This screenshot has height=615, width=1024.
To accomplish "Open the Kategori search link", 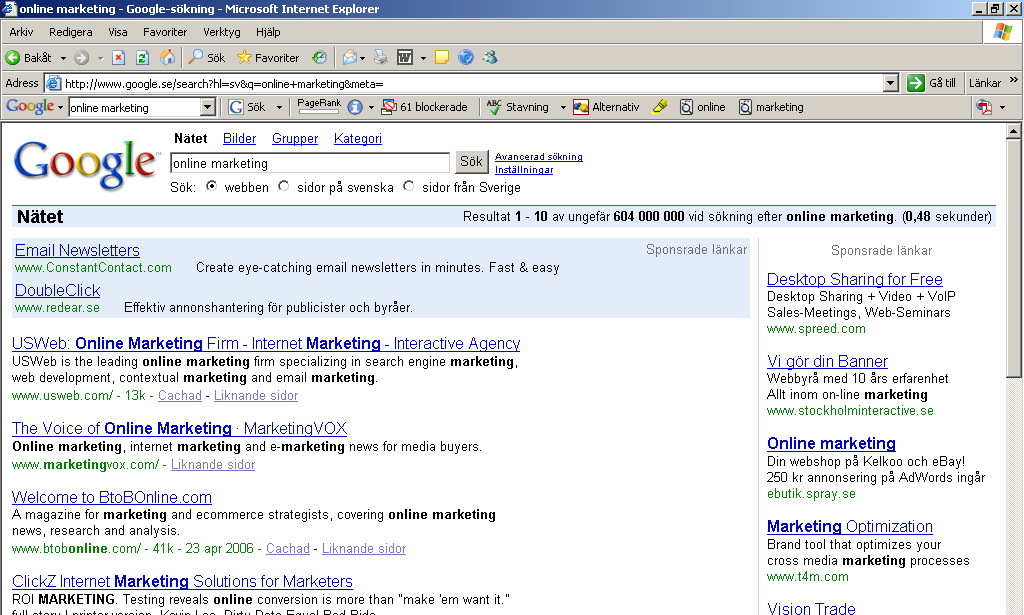I will tap(357, 138).
